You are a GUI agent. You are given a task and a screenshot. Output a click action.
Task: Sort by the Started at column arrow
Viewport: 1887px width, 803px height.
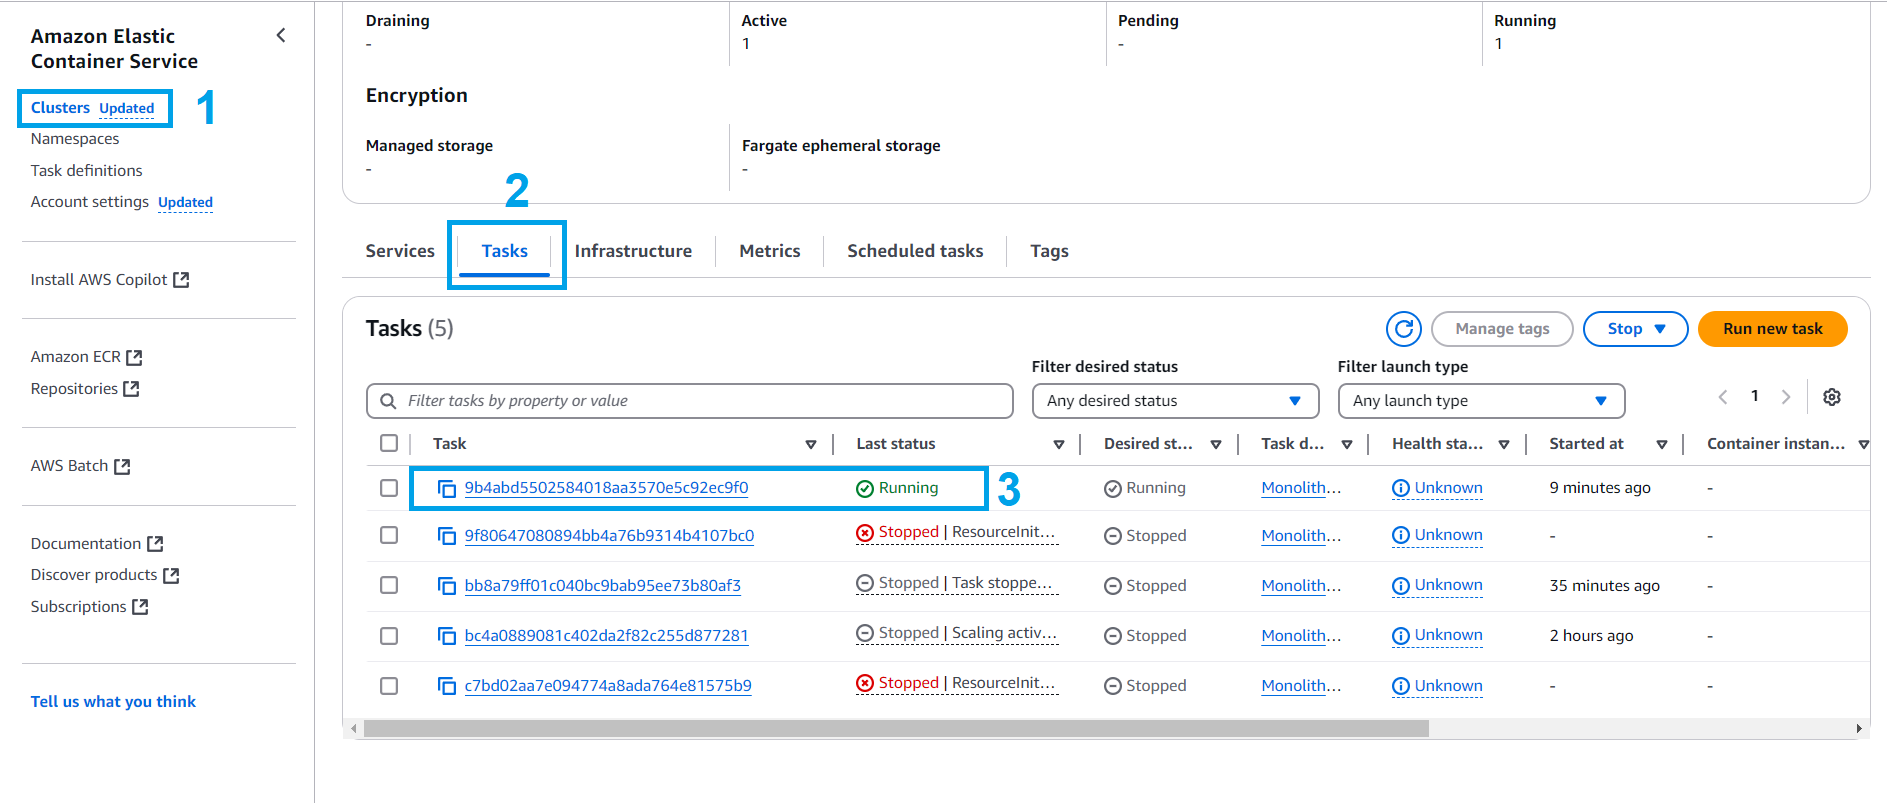[1662, 445]
